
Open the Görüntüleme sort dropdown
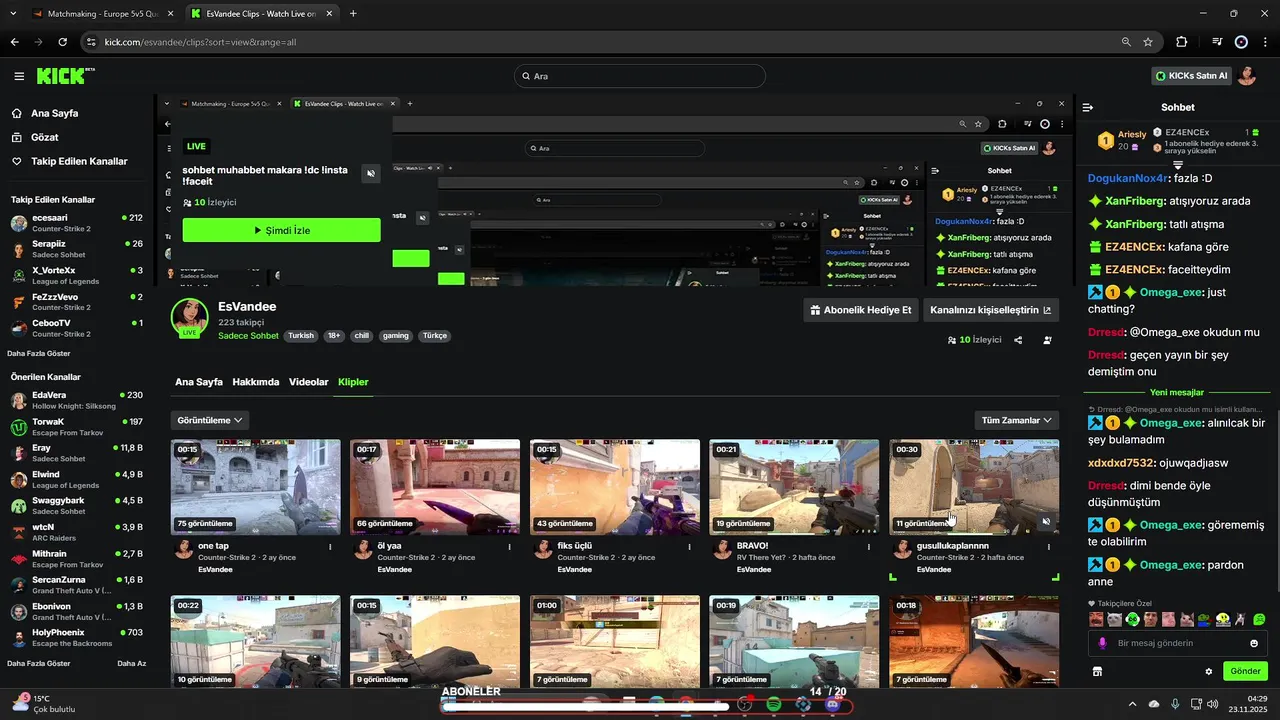pos(210,420)
